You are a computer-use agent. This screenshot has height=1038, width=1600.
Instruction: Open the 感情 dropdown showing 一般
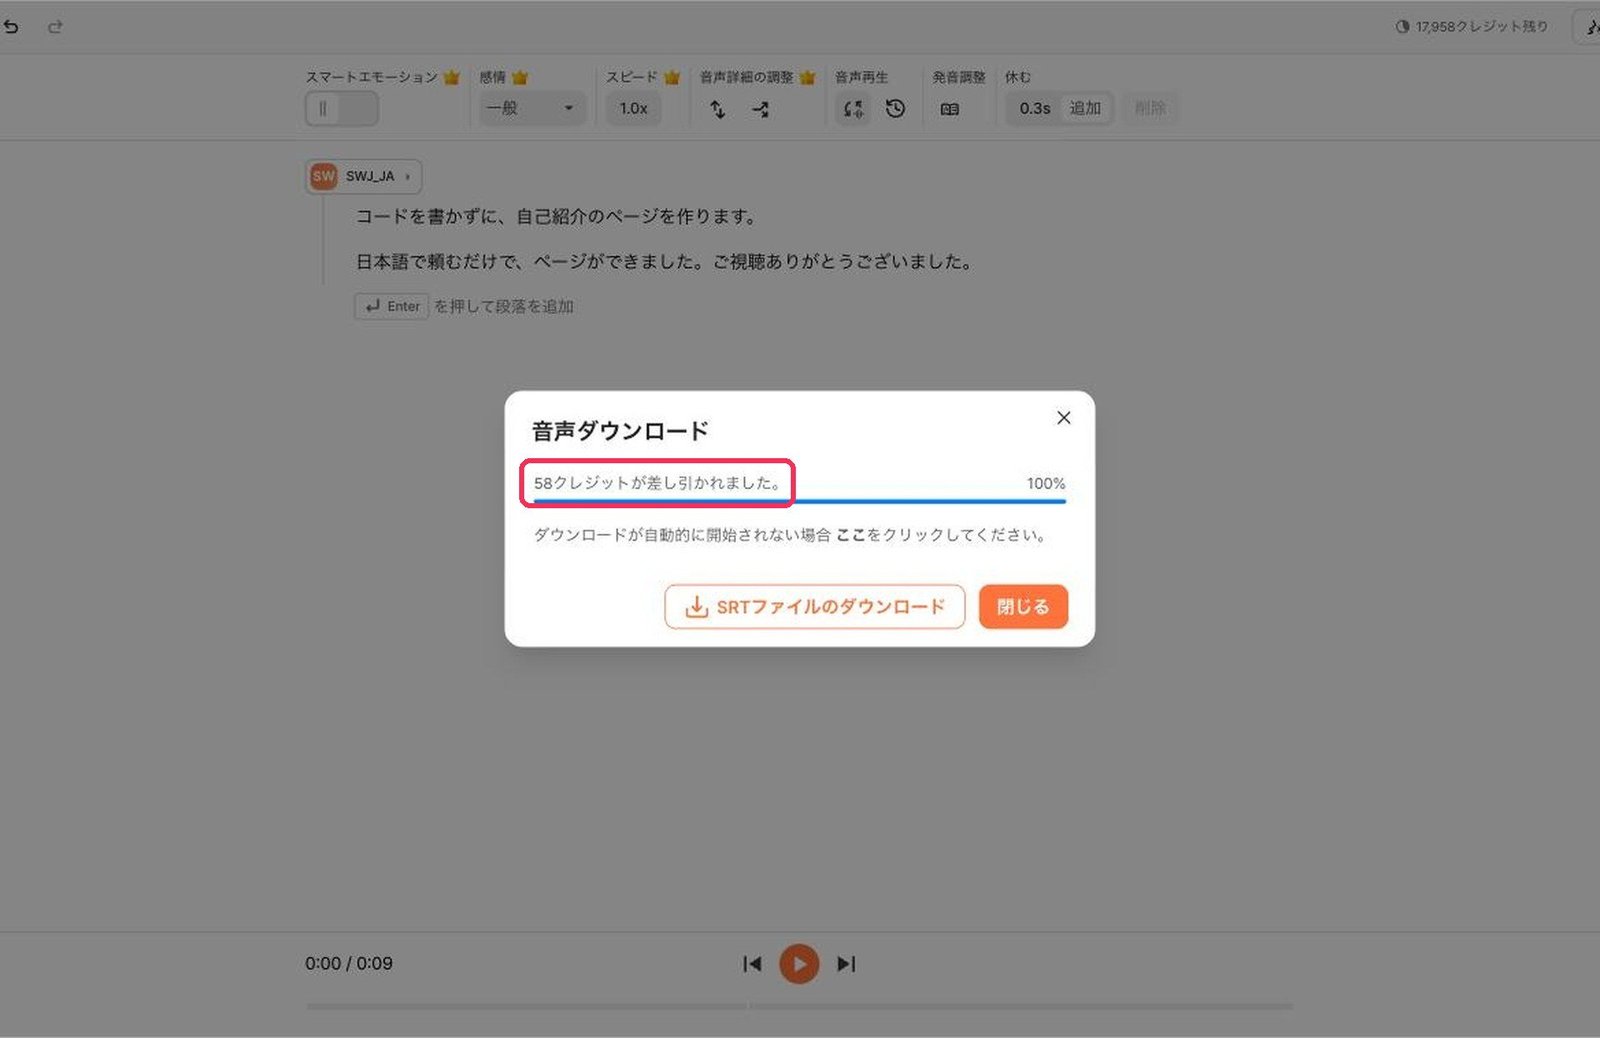(x=531, y=108)
